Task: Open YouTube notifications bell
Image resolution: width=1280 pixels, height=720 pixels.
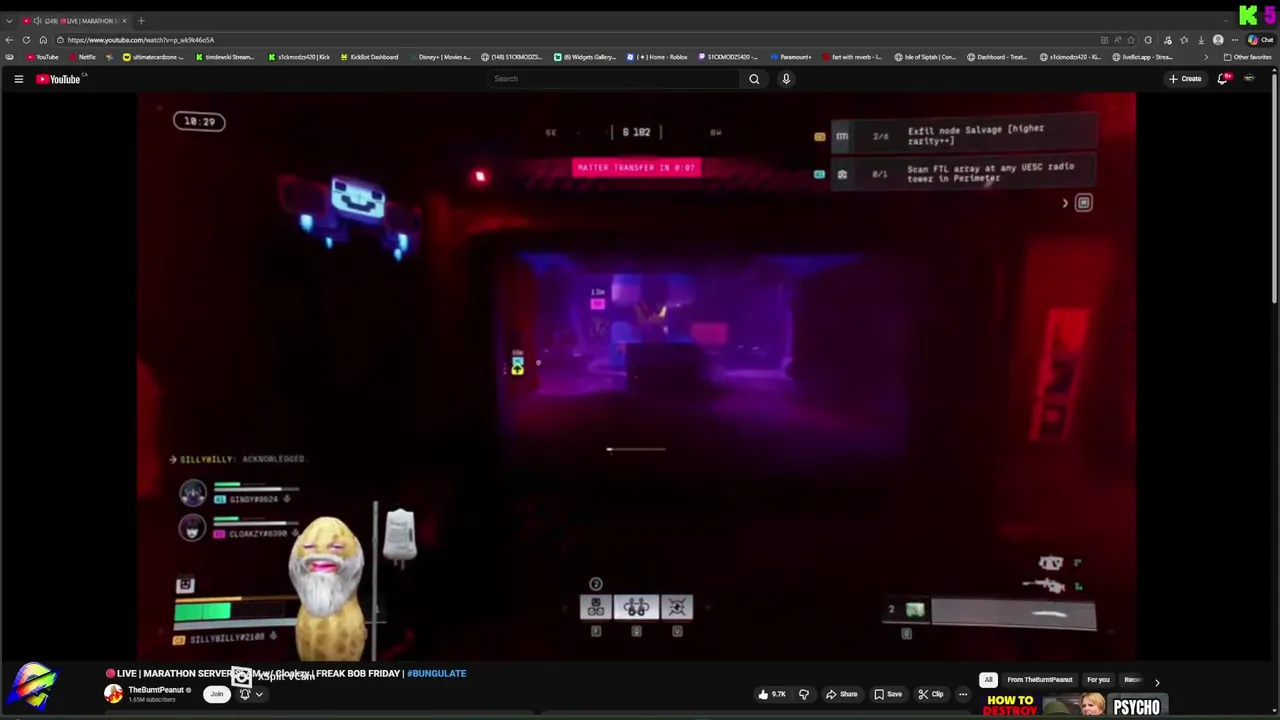Action: coord(1222,79)
